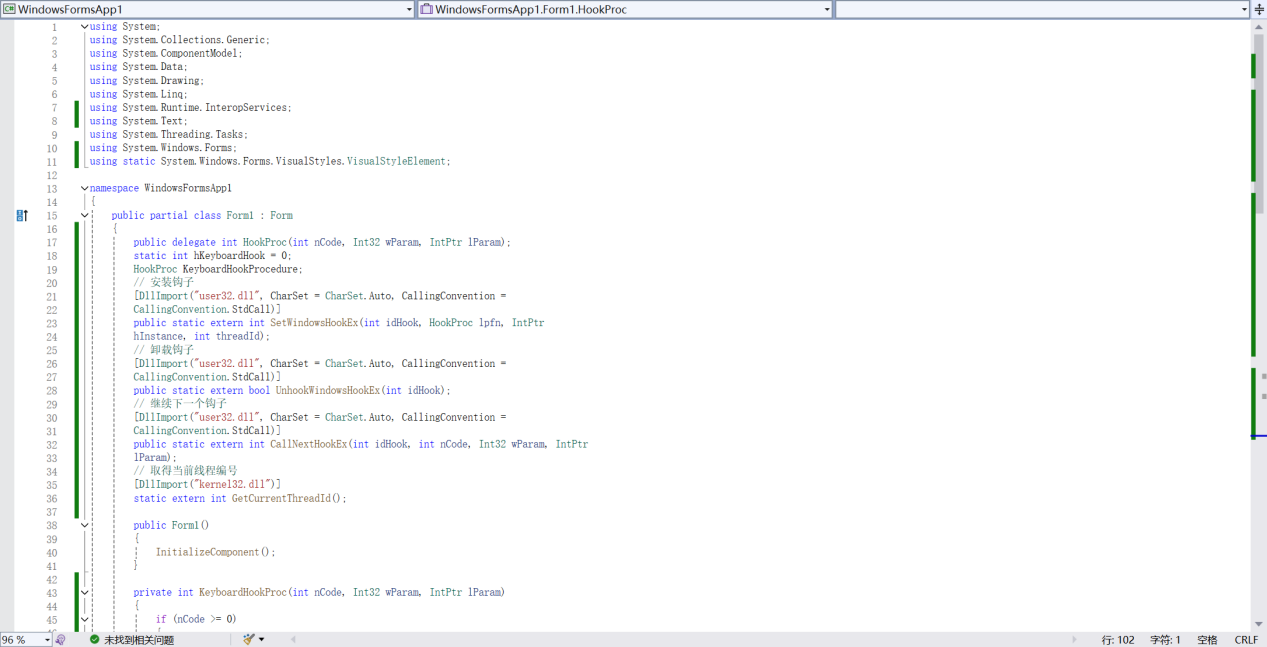Image resolution: width=1267 pixels, height=647 pixels.
Task: Collapse the namespace WindowsFormsApp1 block
Action: click(x=84, y=188)
